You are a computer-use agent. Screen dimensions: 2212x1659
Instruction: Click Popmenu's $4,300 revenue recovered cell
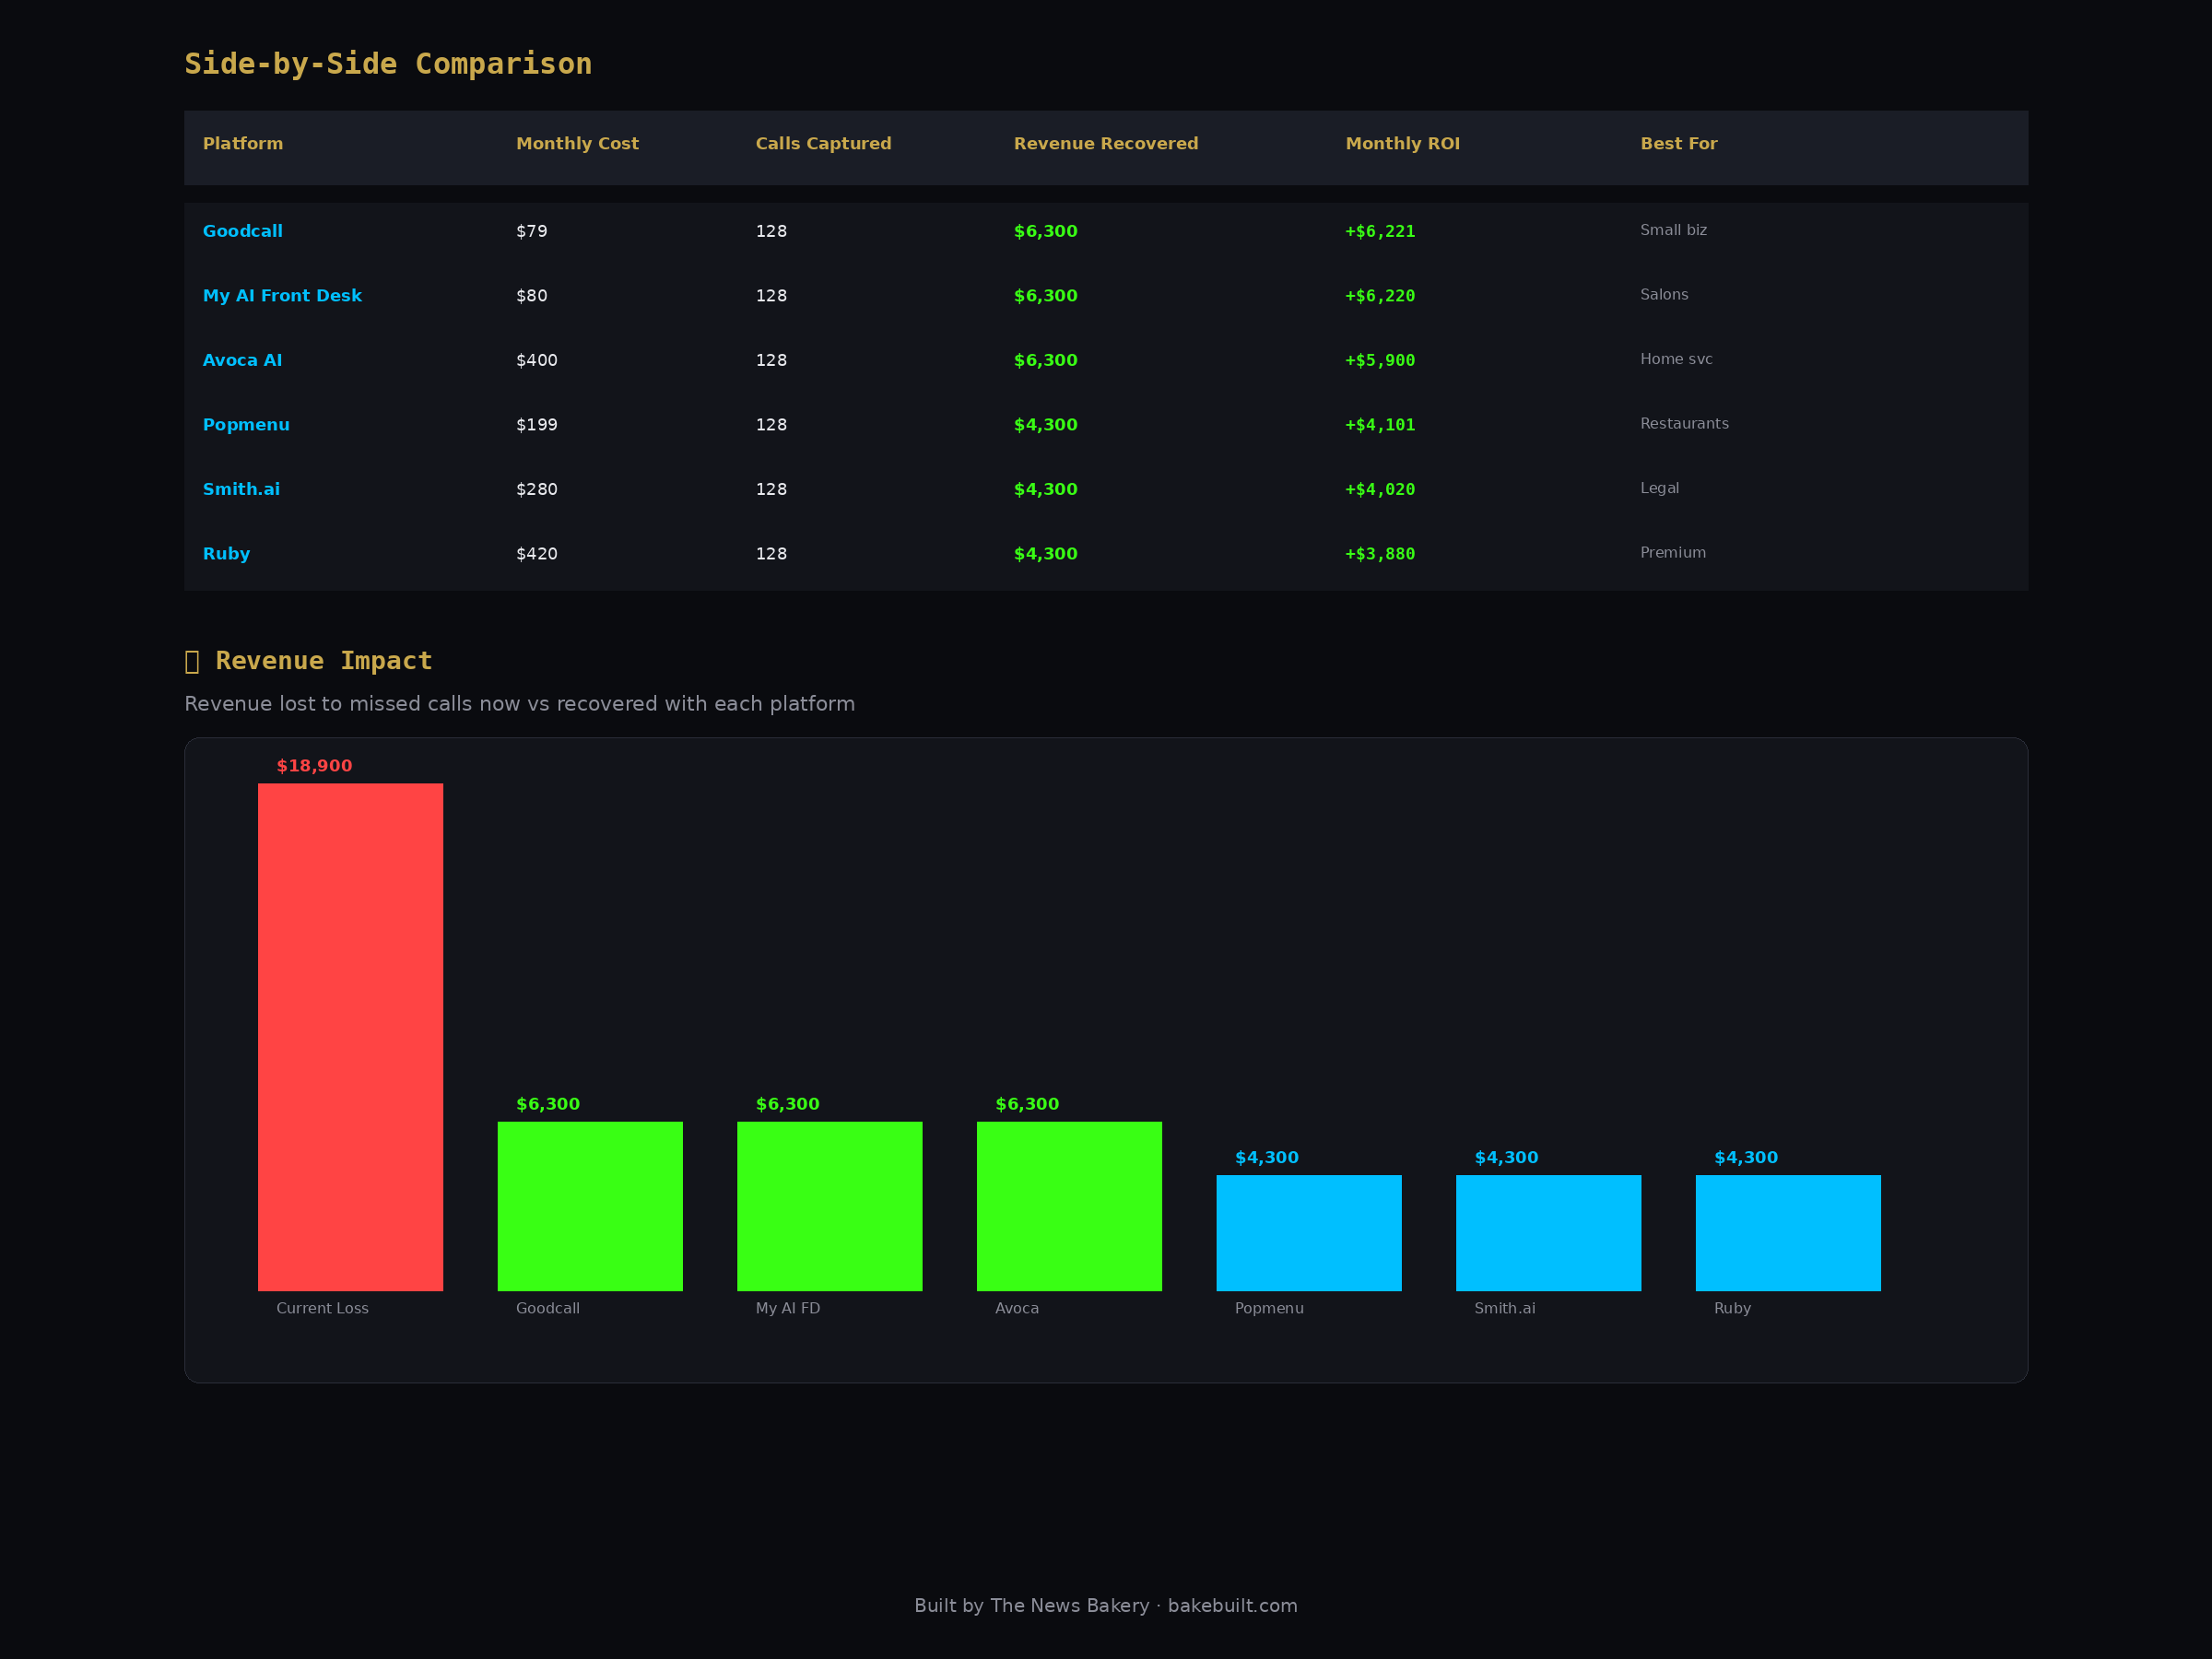coord(1045,425)
